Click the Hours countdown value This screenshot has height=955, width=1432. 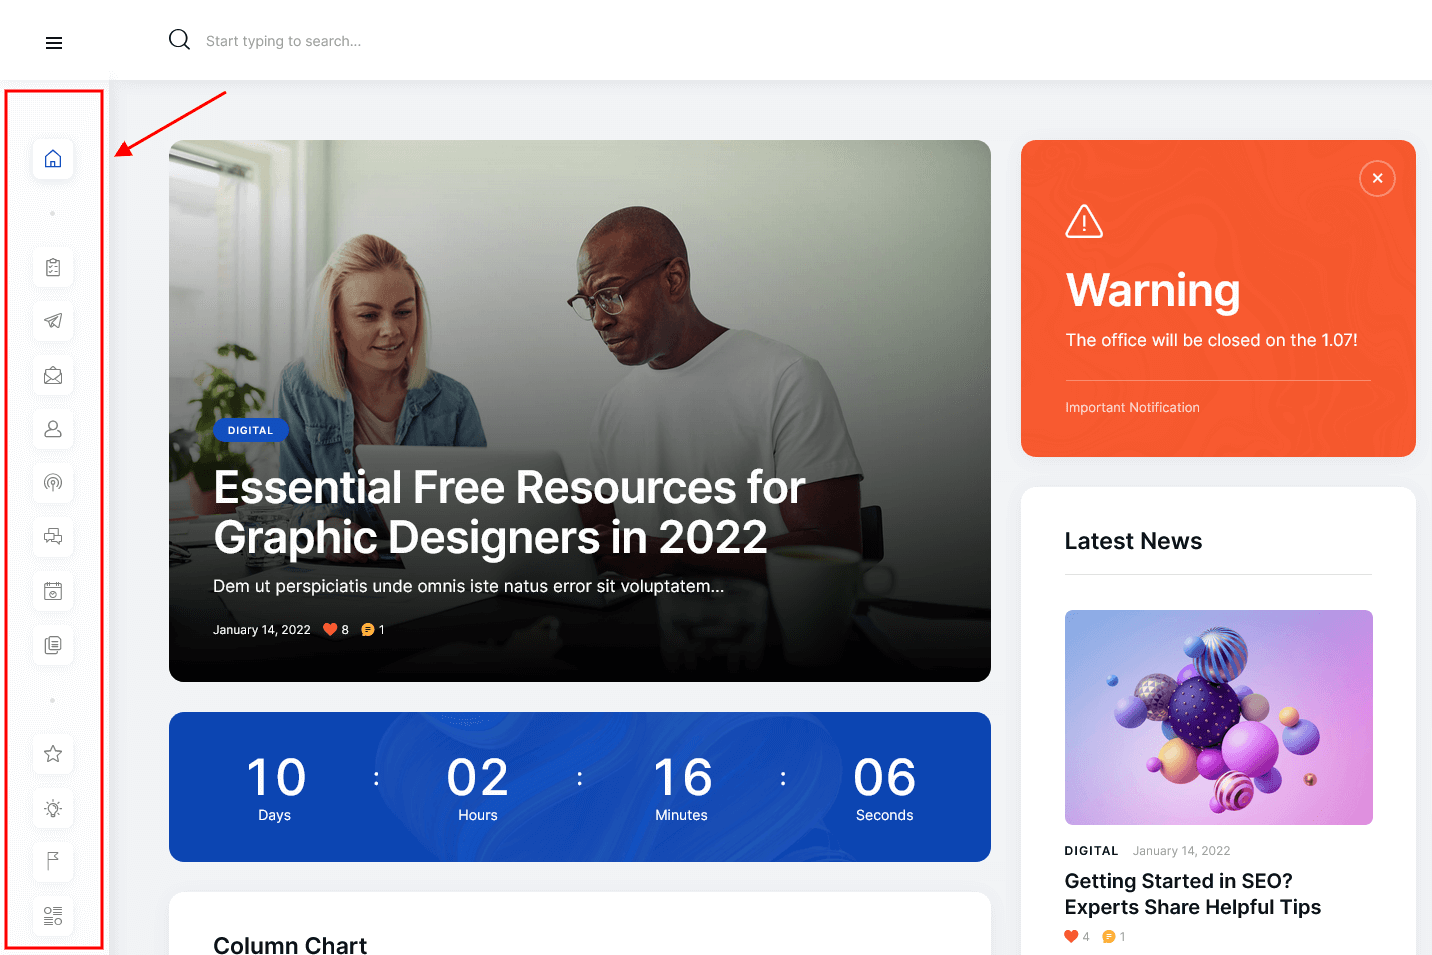point(478,777)
